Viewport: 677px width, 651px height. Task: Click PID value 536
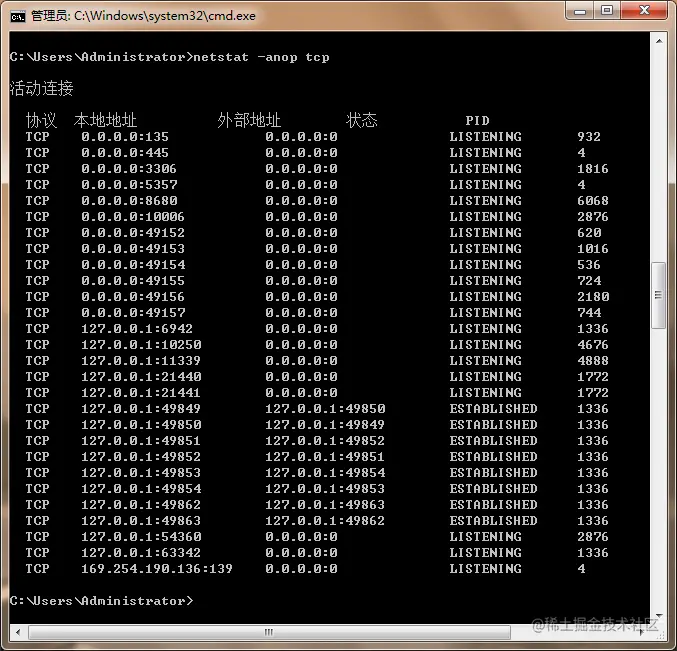(589, 265)
